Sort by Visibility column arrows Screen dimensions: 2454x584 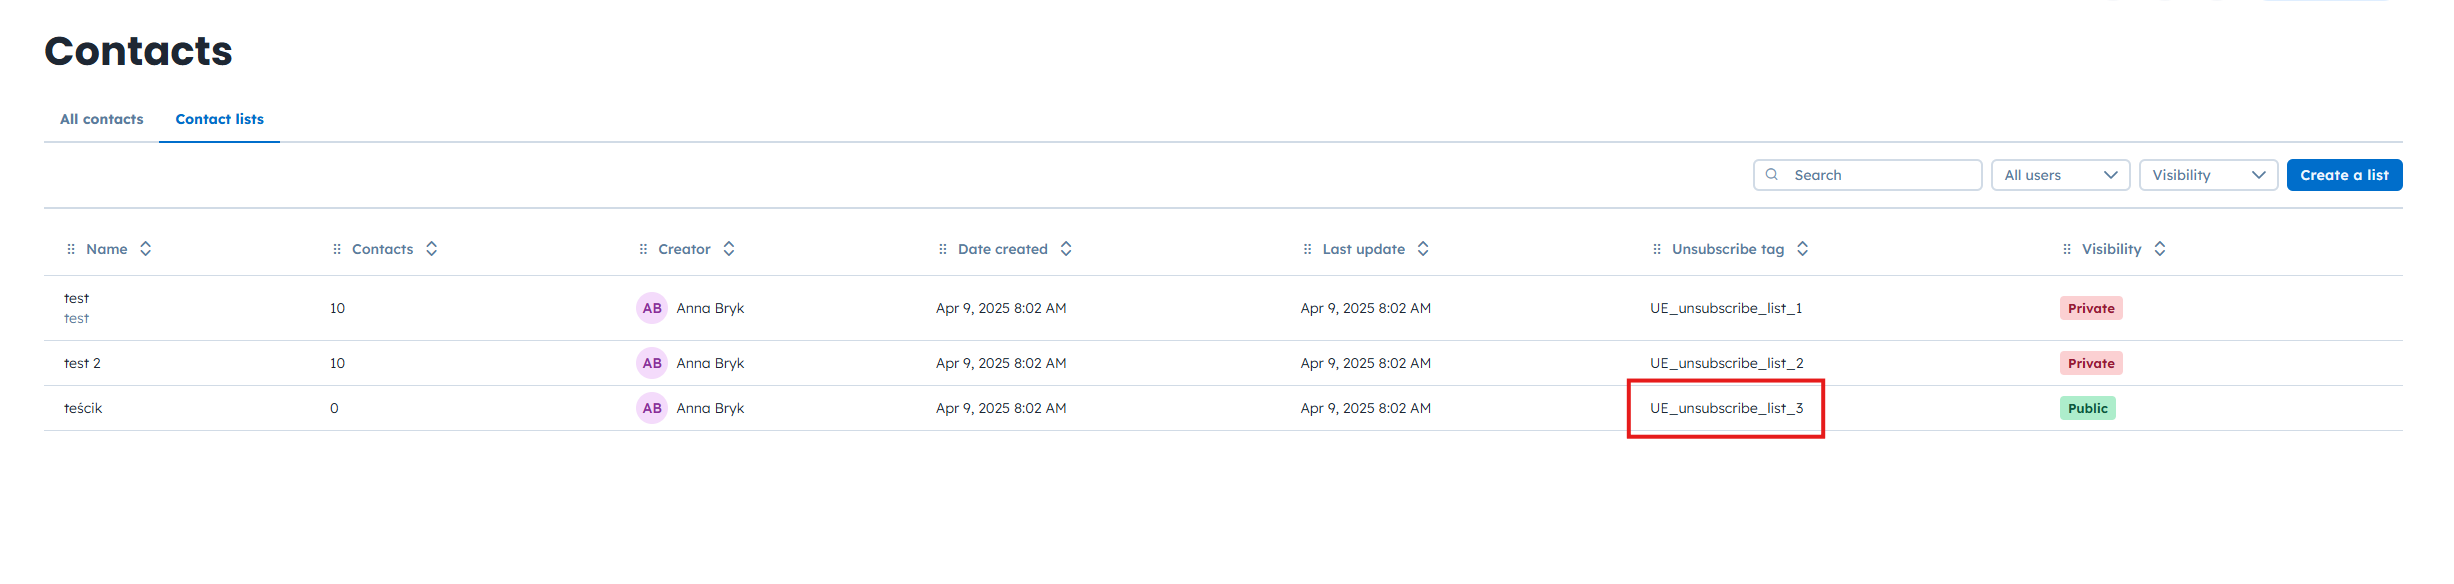point(2160,249)
